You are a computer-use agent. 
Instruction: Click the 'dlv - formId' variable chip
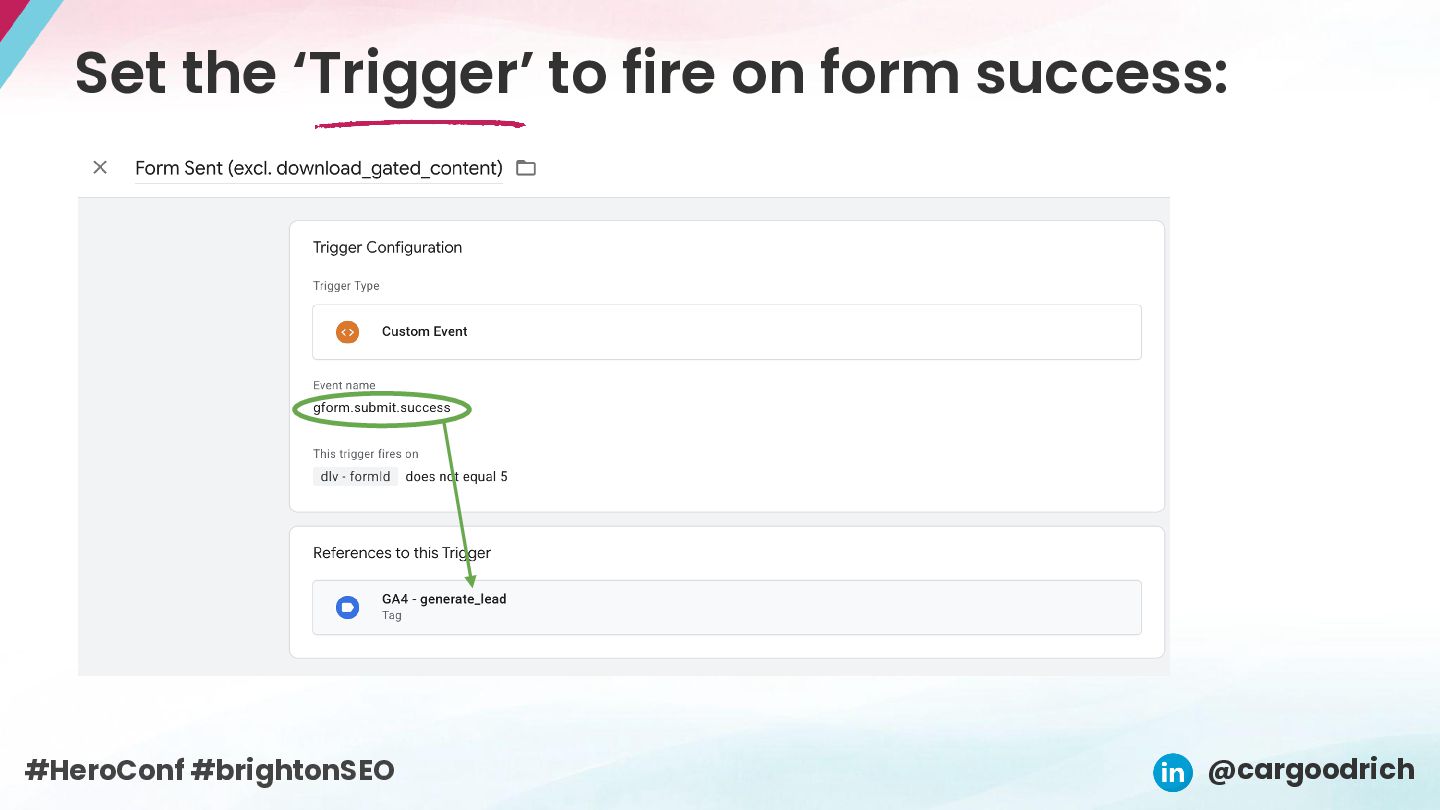click(355, 477)
